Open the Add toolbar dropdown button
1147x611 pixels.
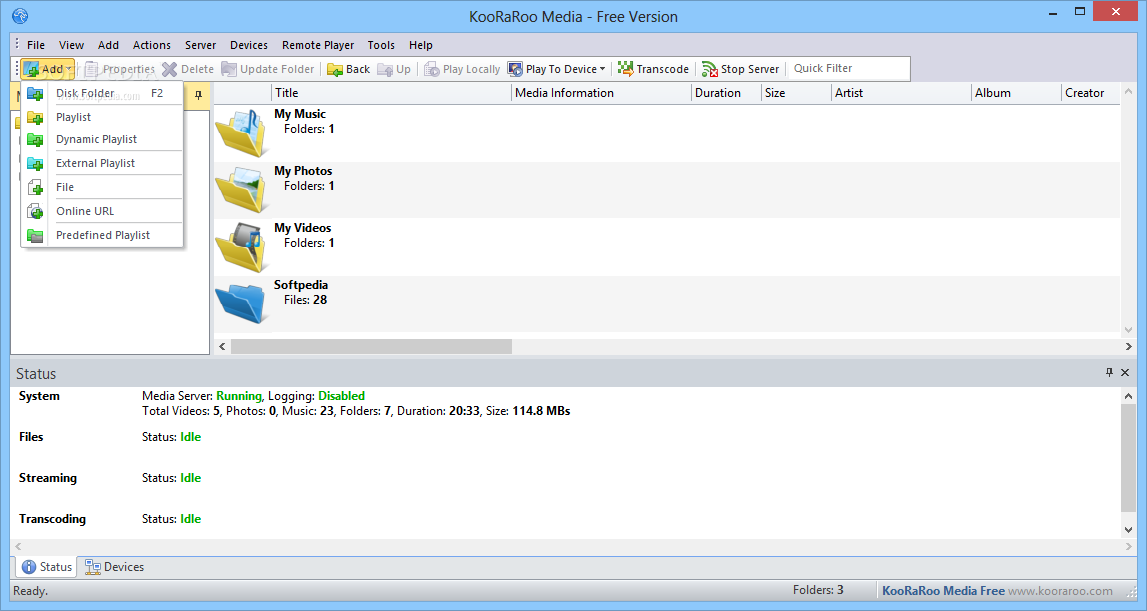pos(48,69)
